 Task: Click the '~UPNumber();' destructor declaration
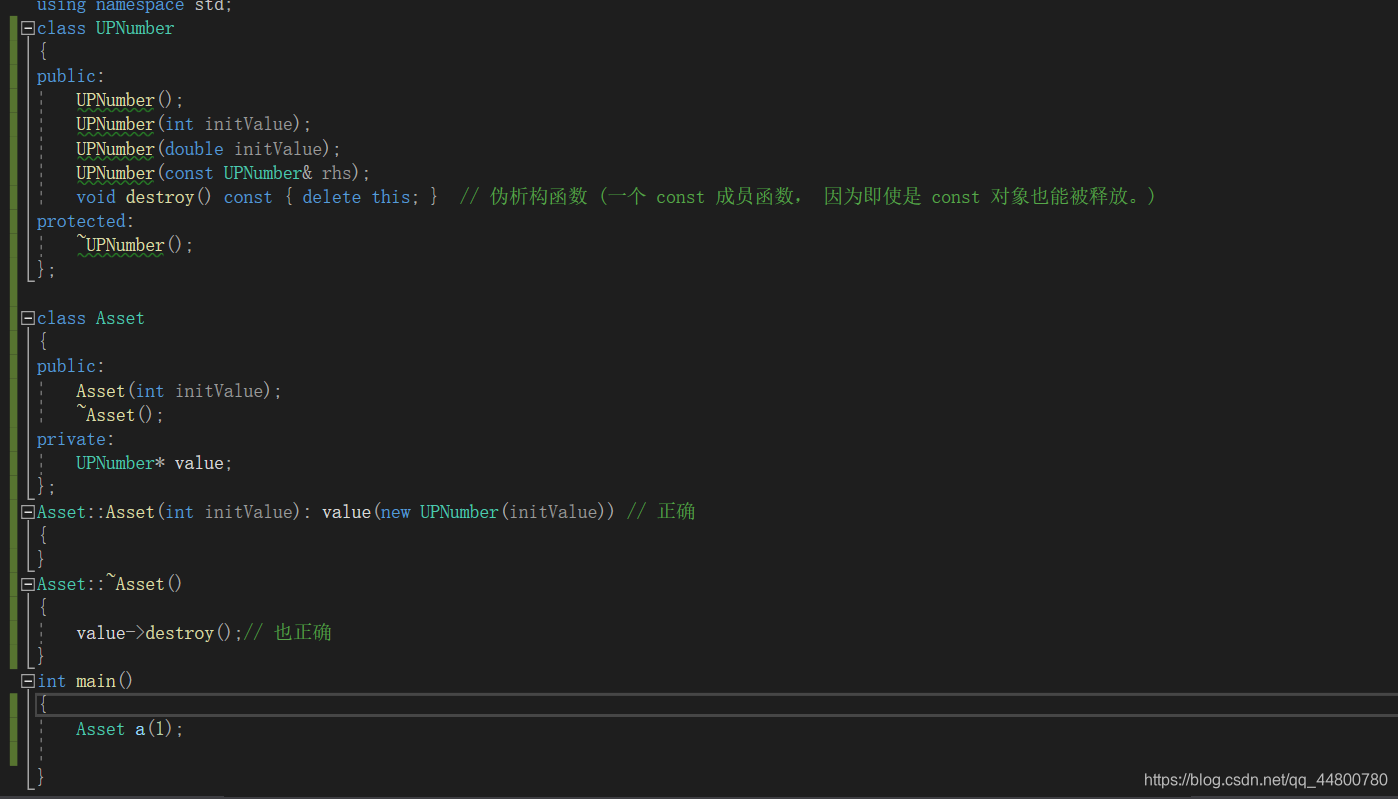135,245
